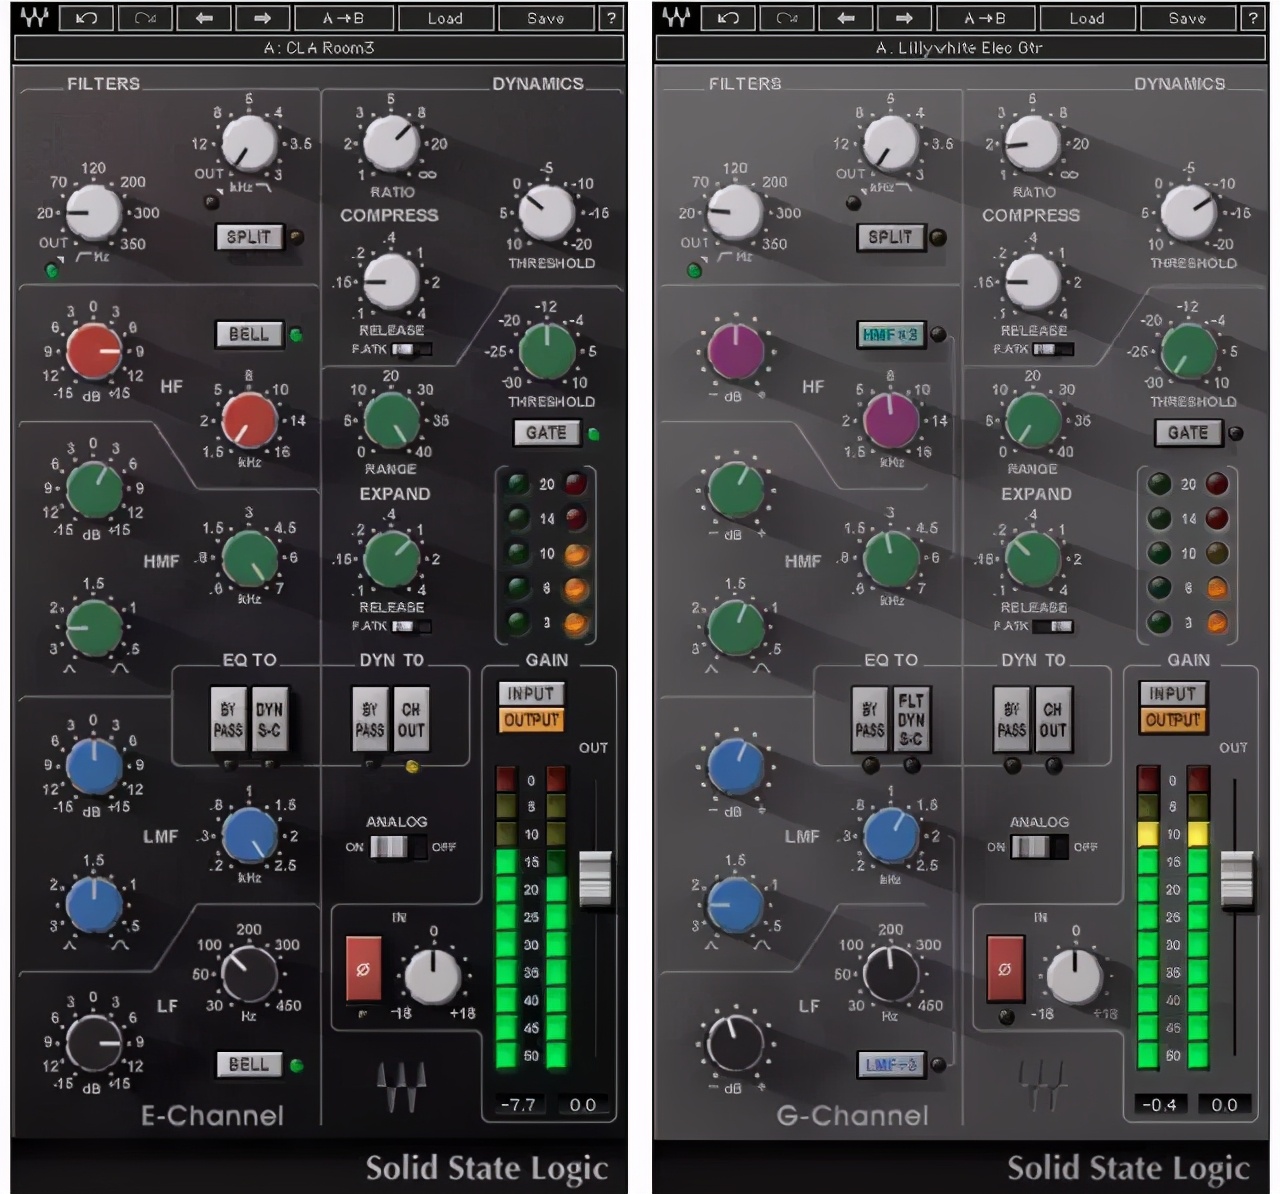The width and height of the screenshot is (1280, 1194).
Task: Click compressor Threshold knob in E-Channel
Action: (547, 212)
